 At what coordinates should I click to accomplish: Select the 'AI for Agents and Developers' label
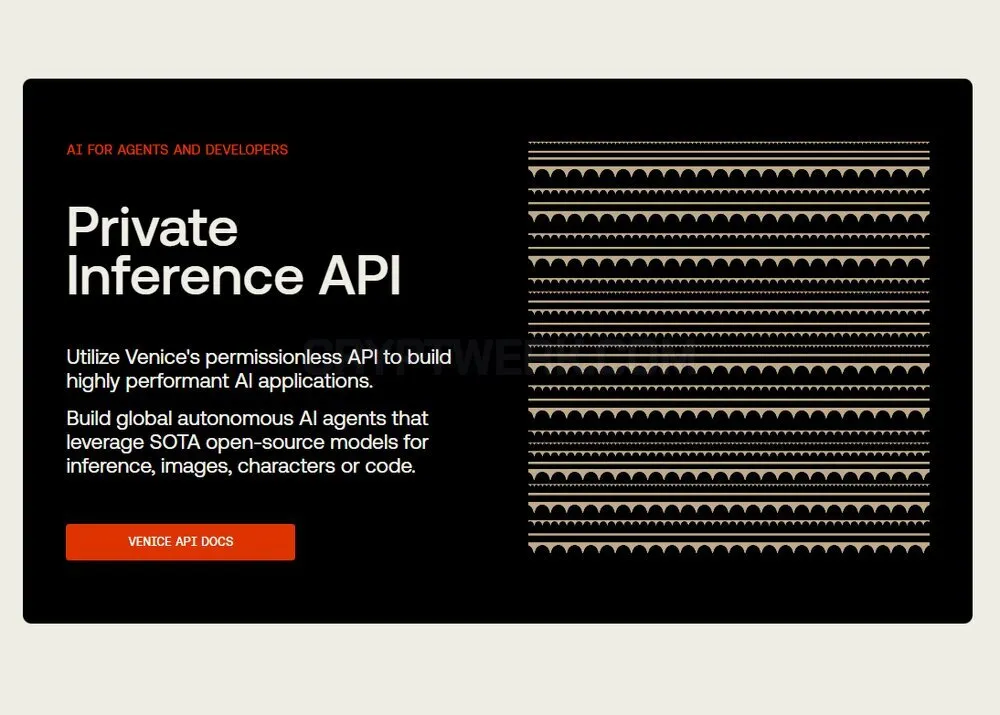177,150
